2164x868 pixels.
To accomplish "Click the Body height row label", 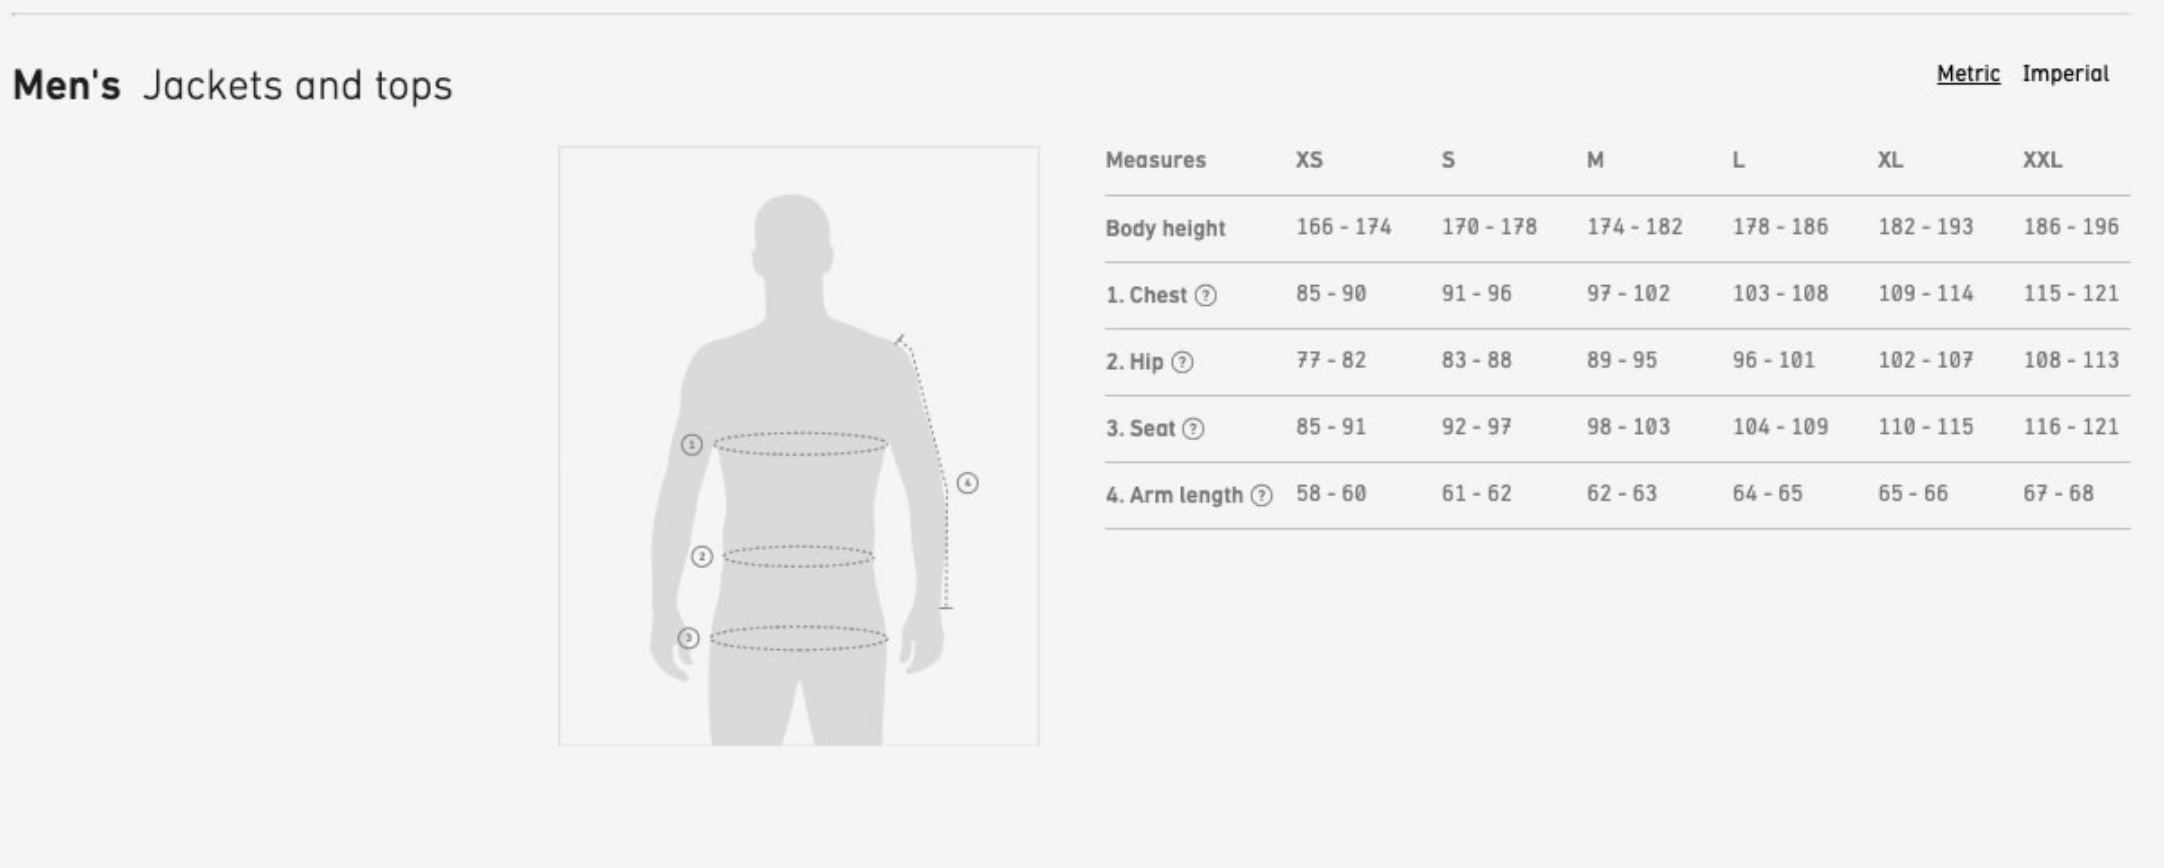I will 1165,228.
